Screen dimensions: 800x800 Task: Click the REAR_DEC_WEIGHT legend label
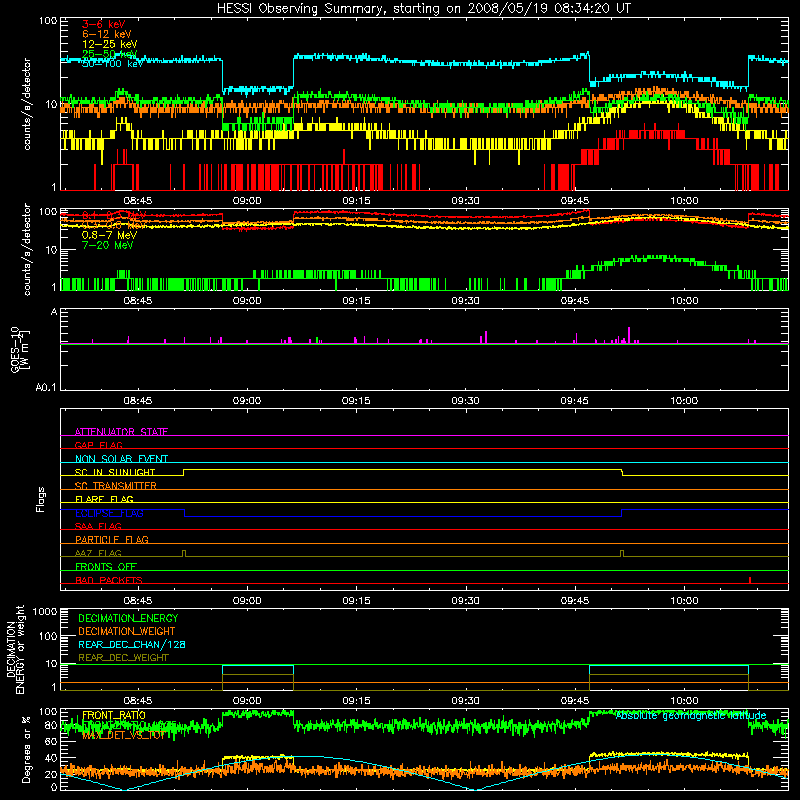(x=123, y=658)
